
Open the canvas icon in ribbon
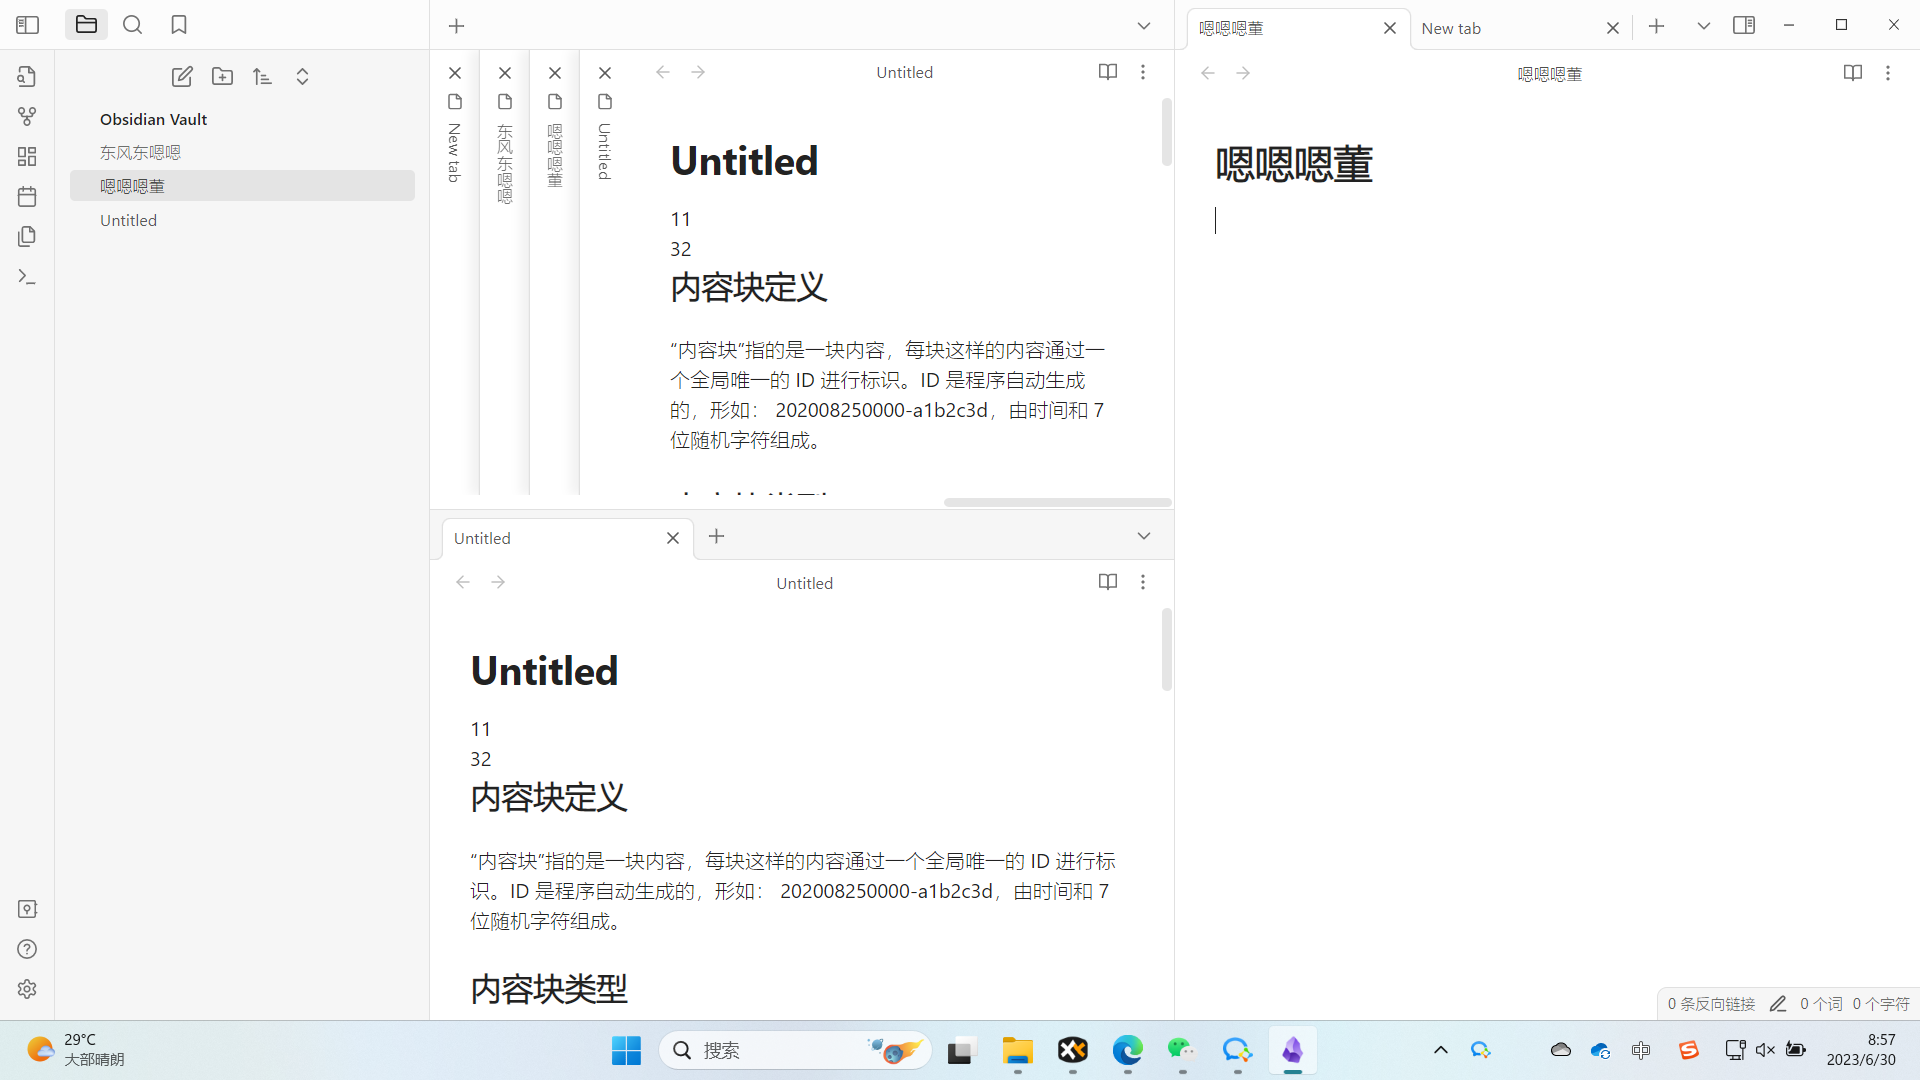coord(27,157)
